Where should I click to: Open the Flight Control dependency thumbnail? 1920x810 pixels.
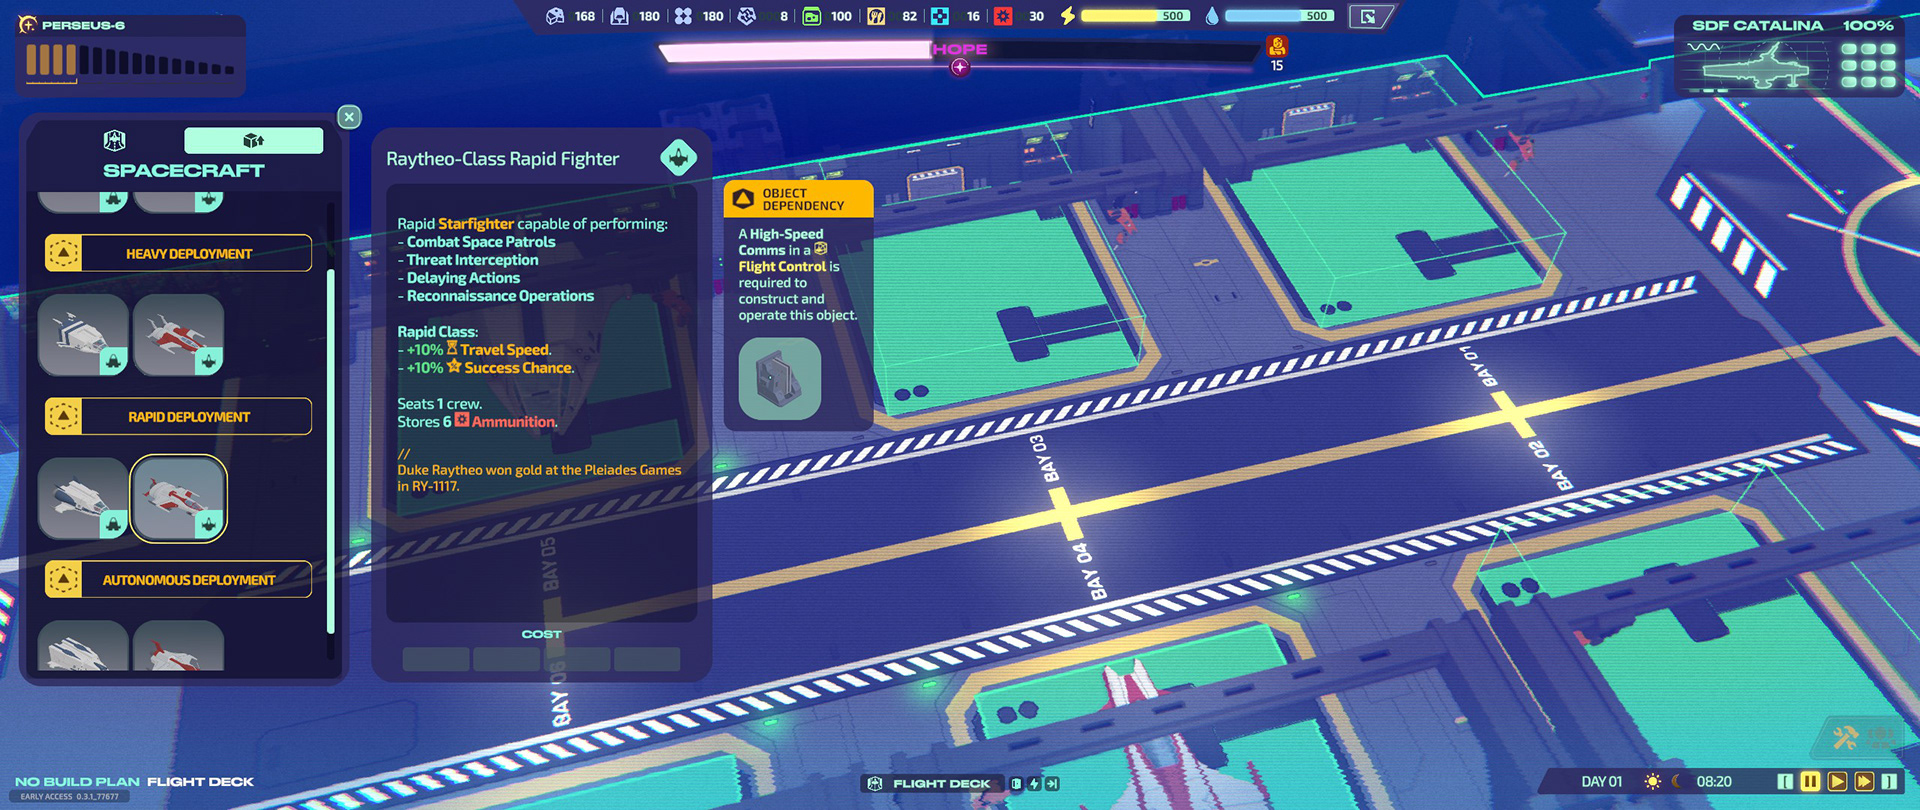[780, 378]
